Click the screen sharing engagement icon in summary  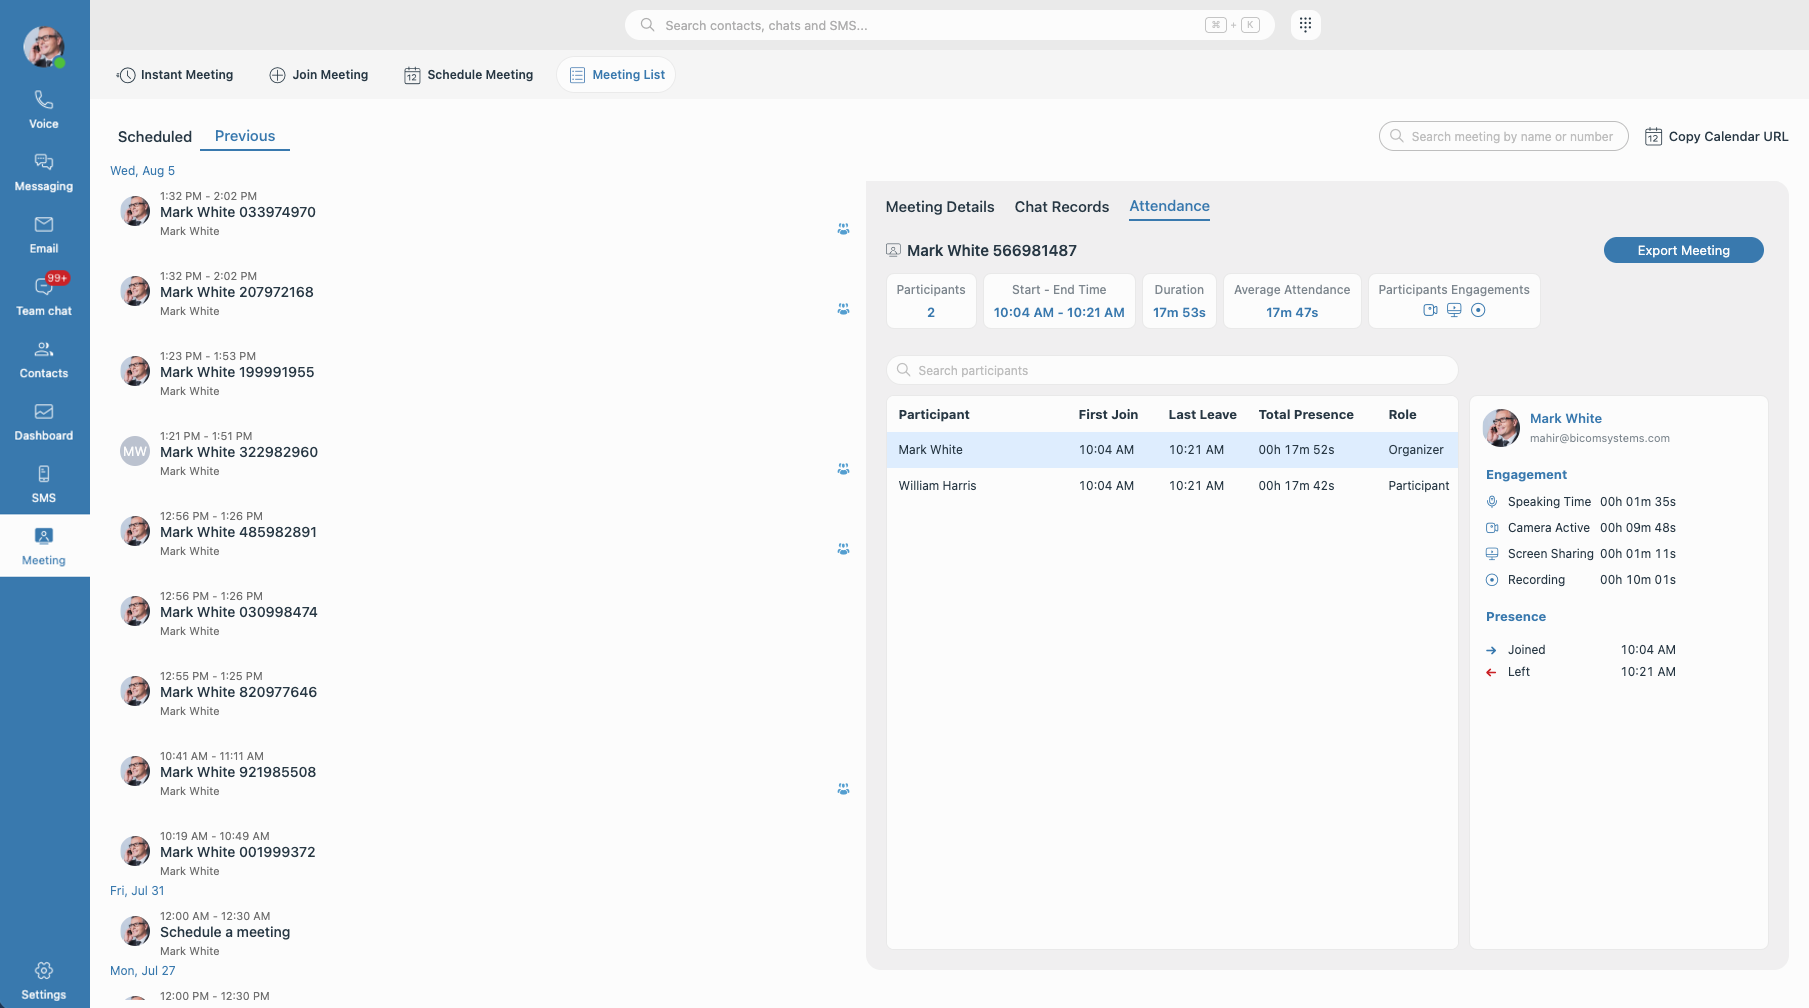(1454, 310)
